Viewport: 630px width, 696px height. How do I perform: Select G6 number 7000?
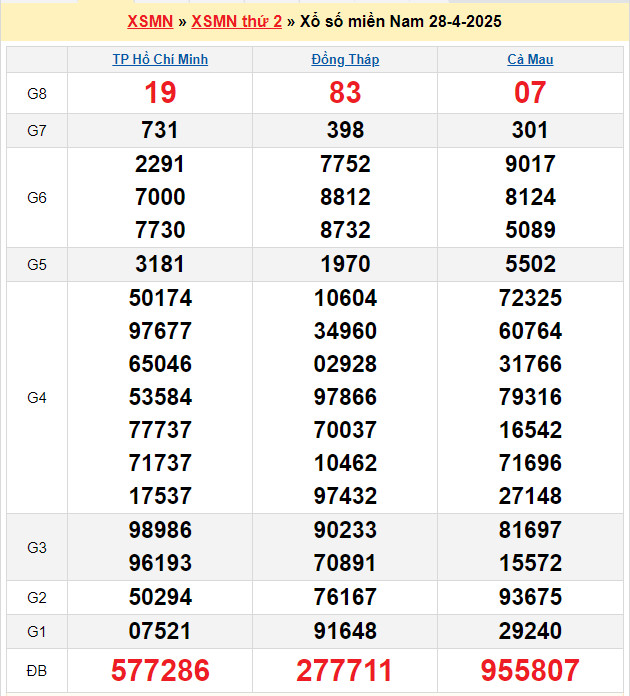tap(160, 197)
